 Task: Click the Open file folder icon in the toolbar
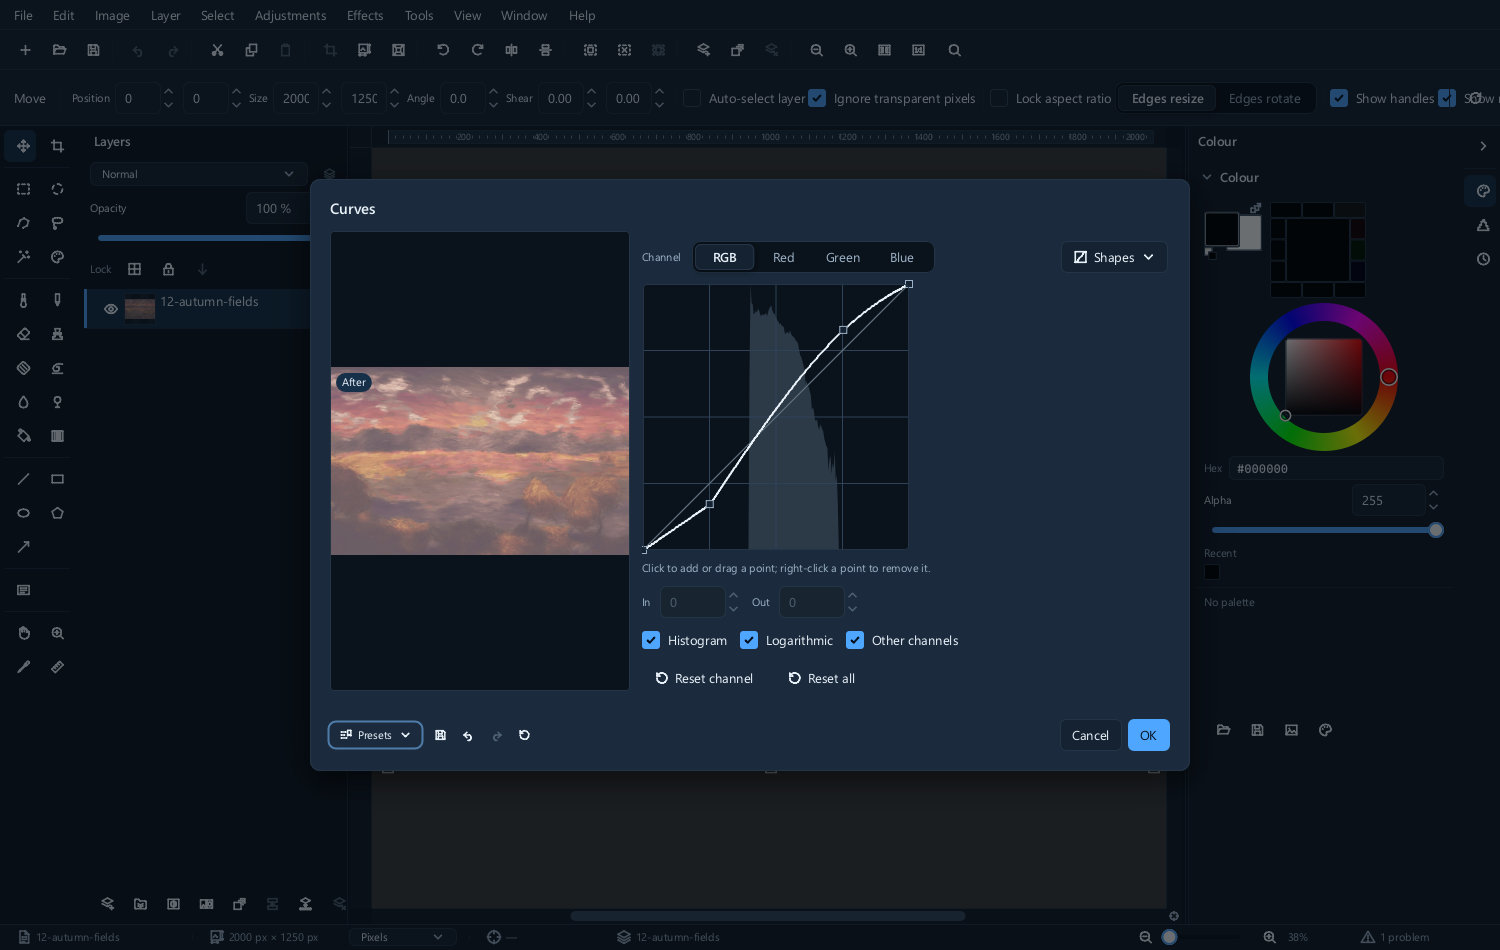coord(59,50)
